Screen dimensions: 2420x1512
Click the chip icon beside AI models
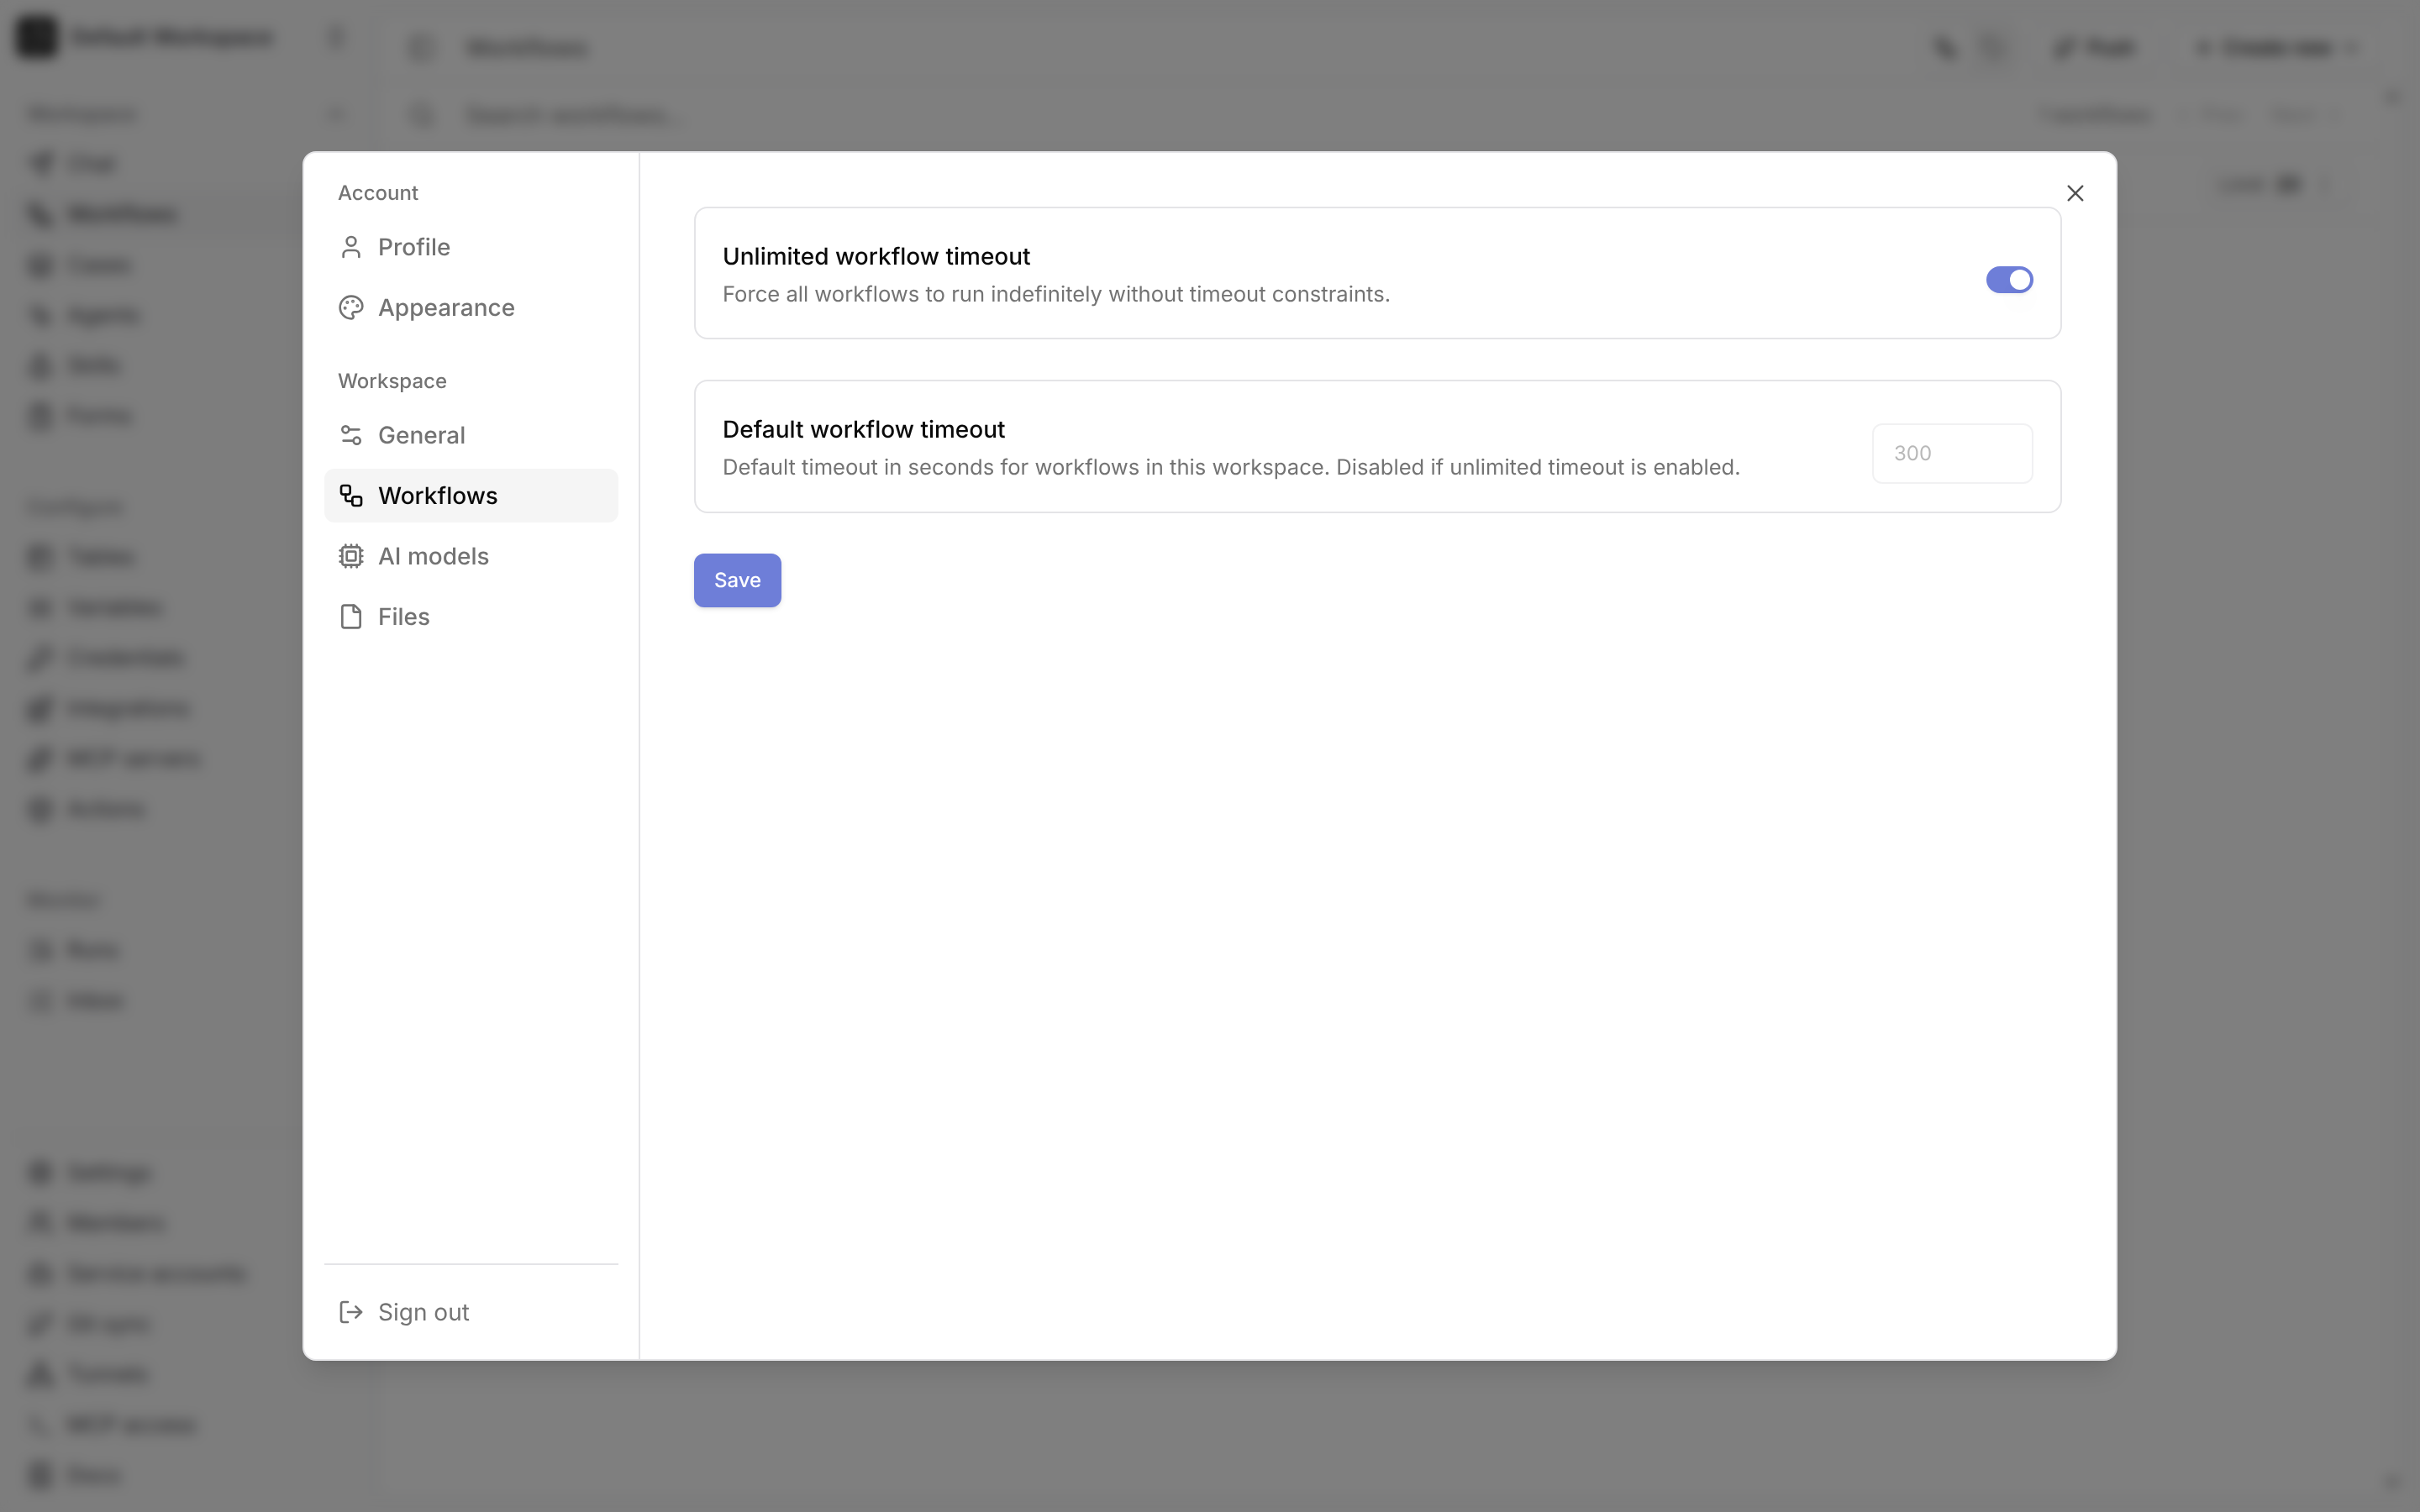351,556
